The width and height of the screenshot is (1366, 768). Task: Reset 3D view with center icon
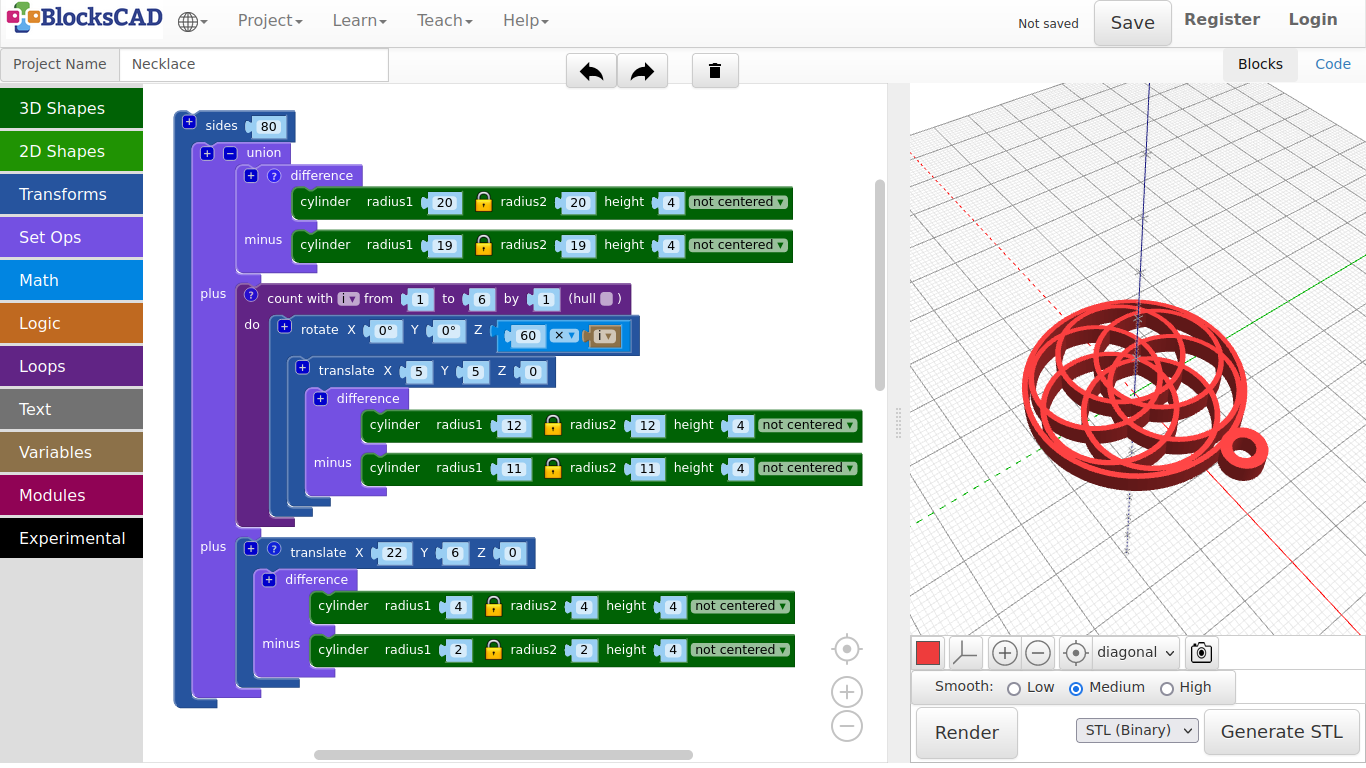pos(1075,653)
